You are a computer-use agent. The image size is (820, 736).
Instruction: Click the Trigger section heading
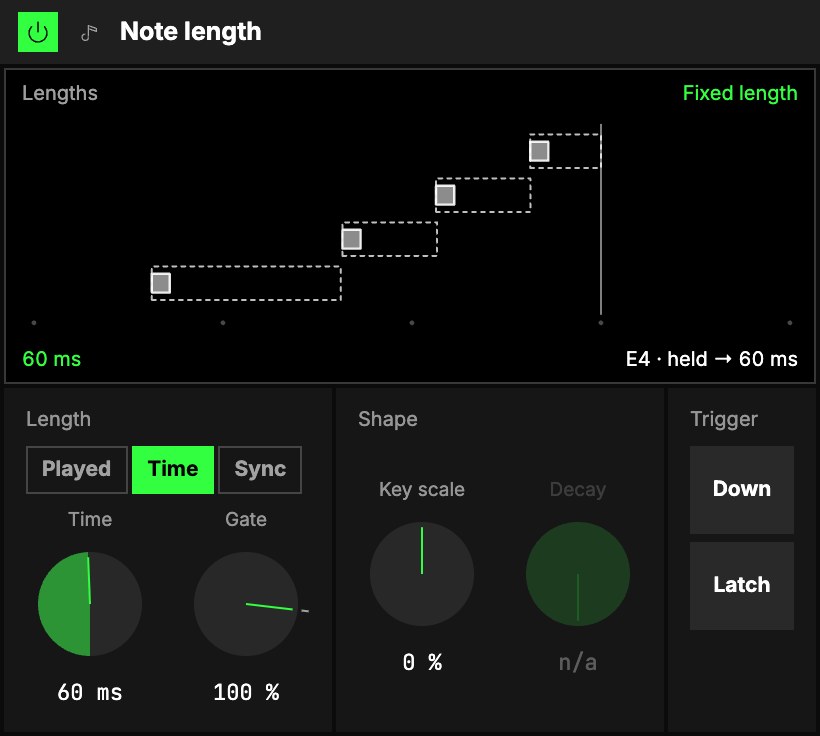click(724, 420)
